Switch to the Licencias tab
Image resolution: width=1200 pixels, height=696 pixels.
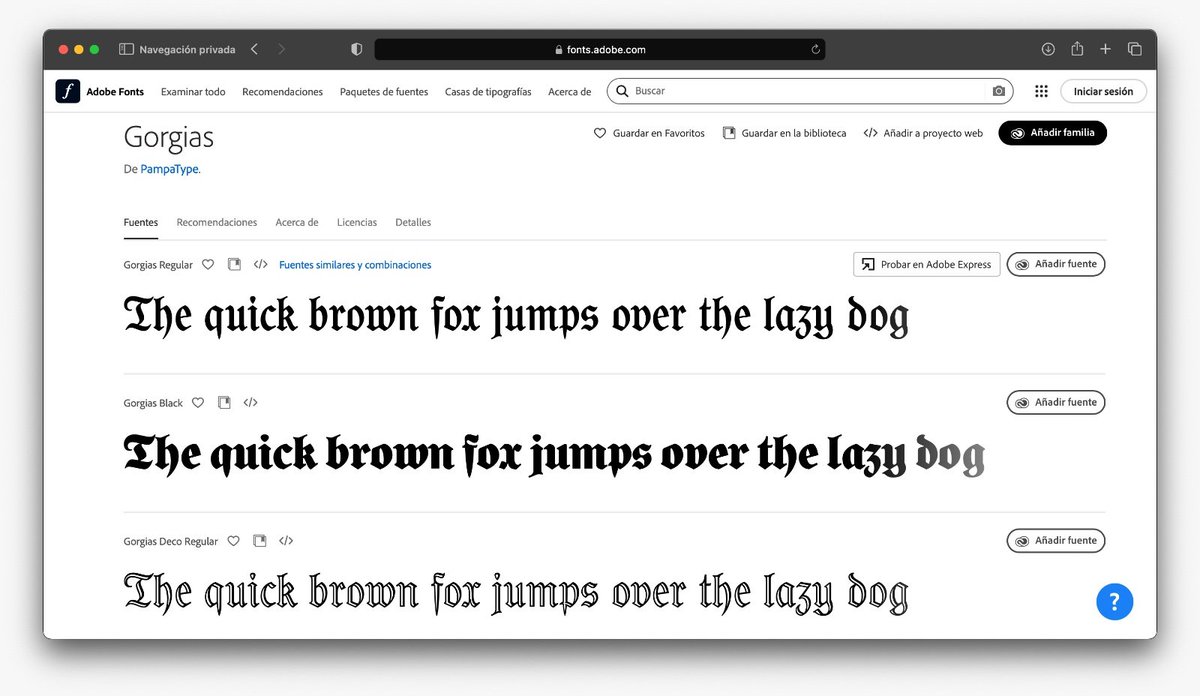(x=357, y=222)
